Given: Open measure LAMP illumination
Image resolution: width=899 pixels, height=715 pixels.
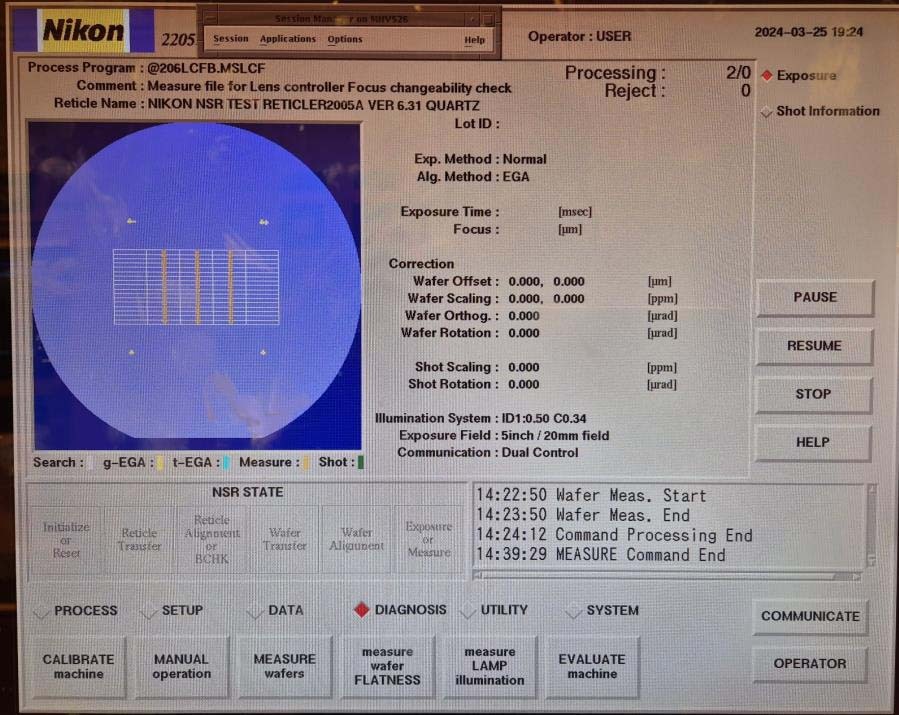Looking at the screenshot, I should point(490,666).
